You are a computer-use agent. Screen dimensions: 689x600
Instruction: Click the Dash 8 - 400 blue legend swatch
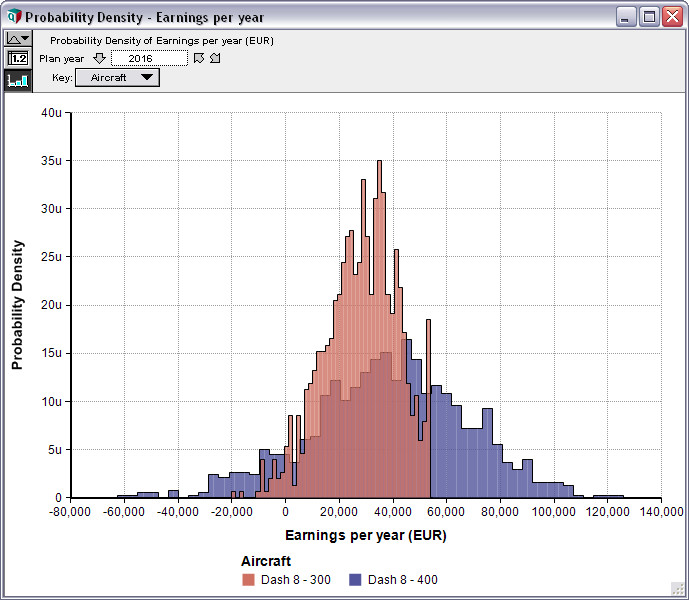356,580
